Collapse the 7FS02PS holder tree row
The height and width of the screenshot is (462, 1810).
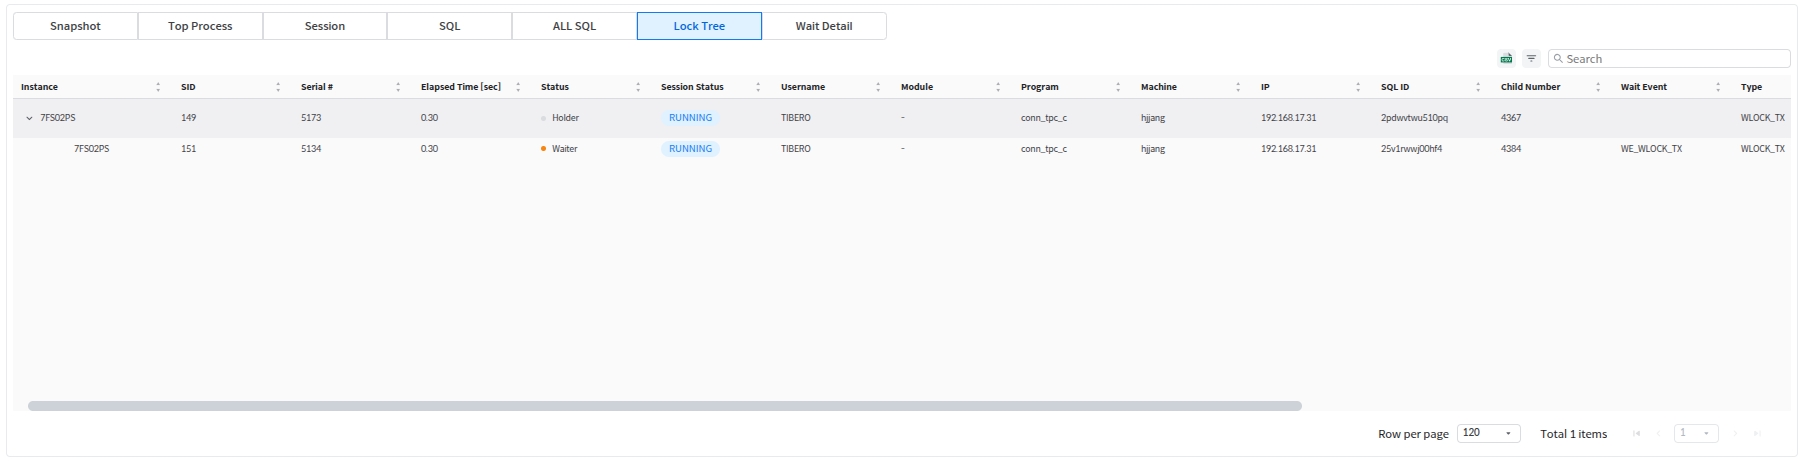pos(29,118)
